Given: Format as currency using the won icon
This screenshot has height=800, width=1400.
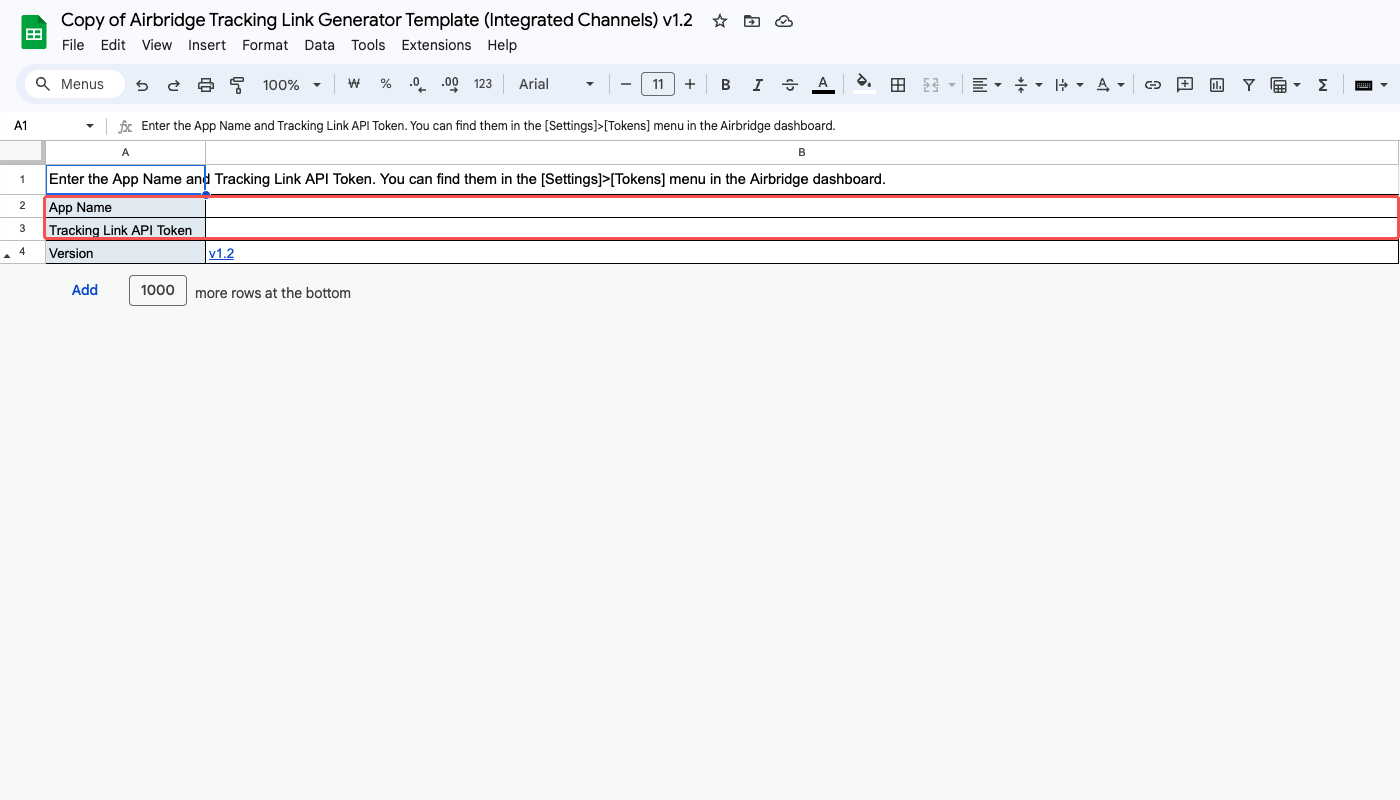Looking at the screenshot, I should click(x=353, y=85).
